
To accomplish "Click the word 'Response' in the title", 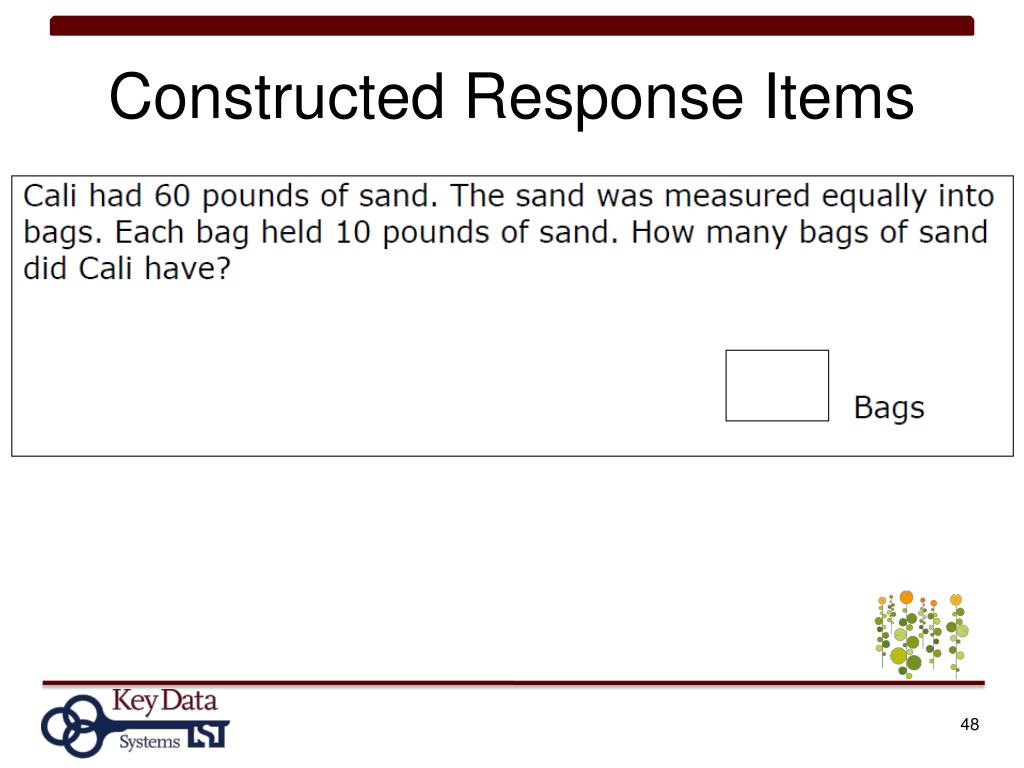I will point(604,97).
